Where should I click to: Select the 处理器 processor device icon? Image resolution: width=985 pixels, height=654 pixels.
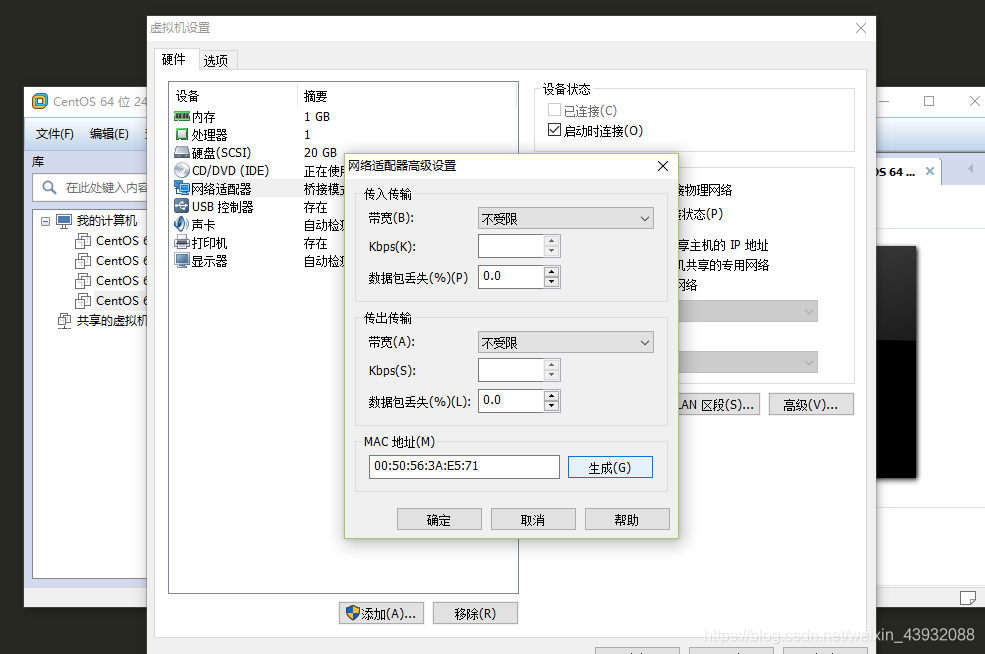coord(182,134)
